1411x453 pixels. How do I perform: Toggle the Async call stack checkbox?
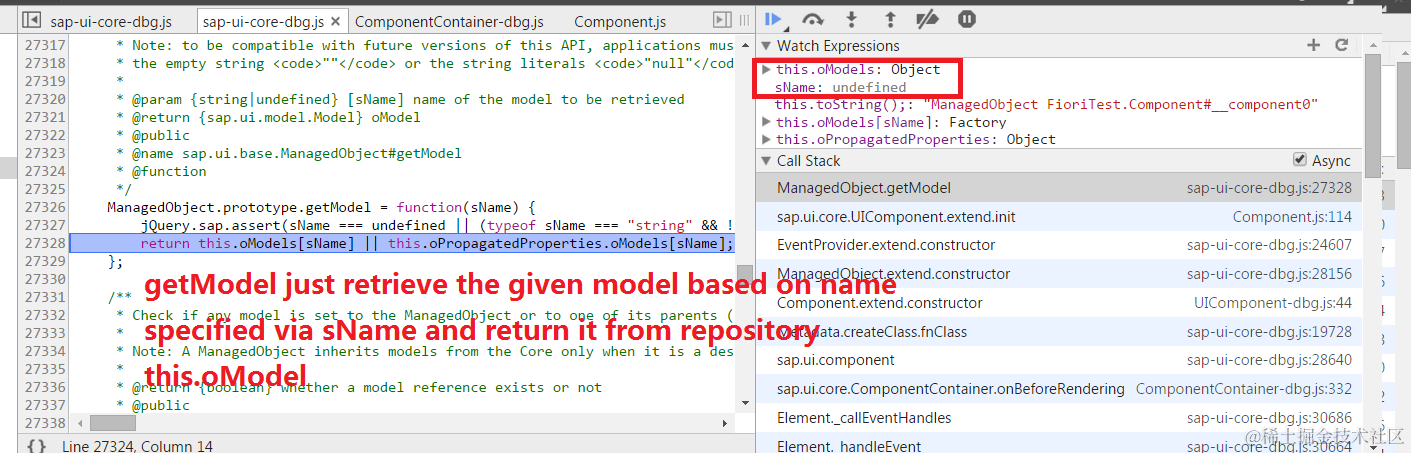(1300, 160)
